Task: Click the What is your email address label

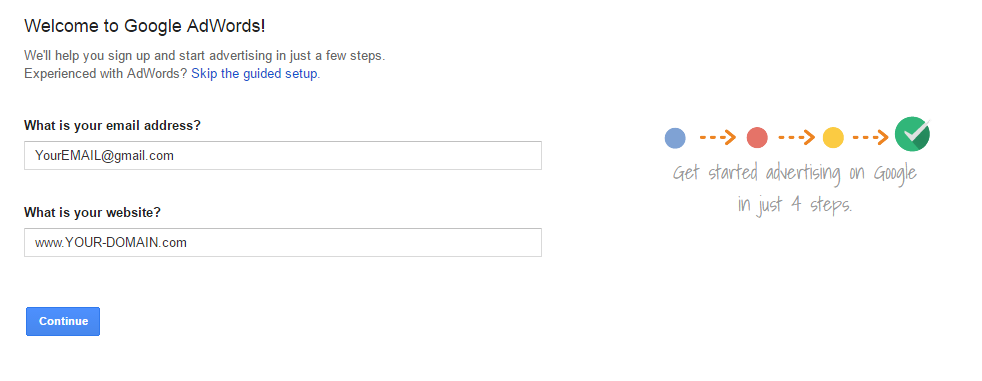Action: coord(112,125)
